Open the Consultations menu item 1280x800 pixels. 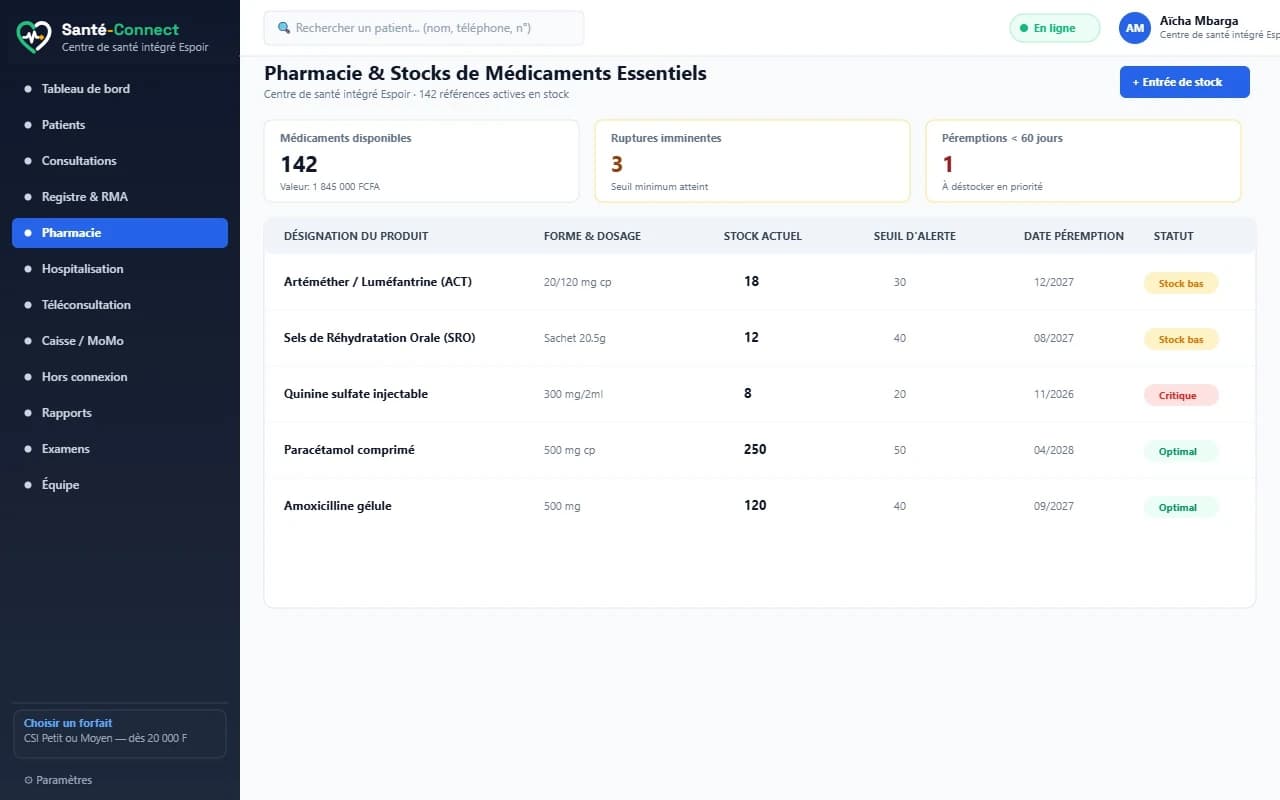120,161
